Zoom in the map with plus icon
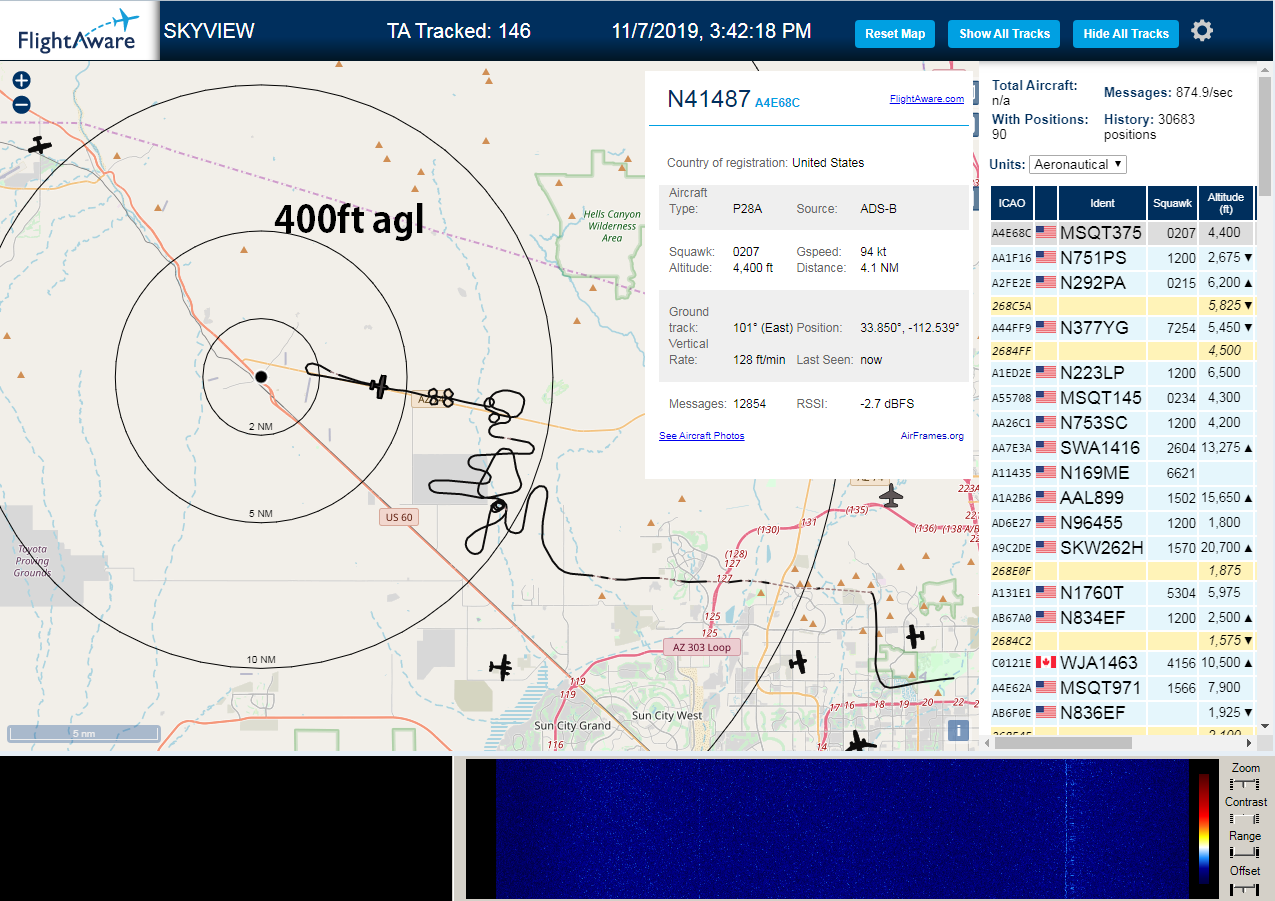Screen dimensions: 1275x901 pyautogui.click(x=21, y=81)
